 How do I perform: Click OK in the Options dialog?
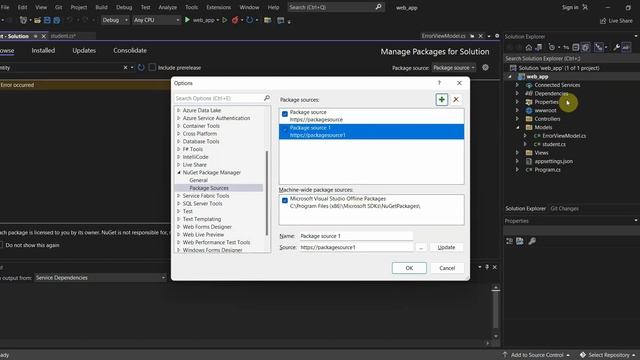[x=409, y=268]
